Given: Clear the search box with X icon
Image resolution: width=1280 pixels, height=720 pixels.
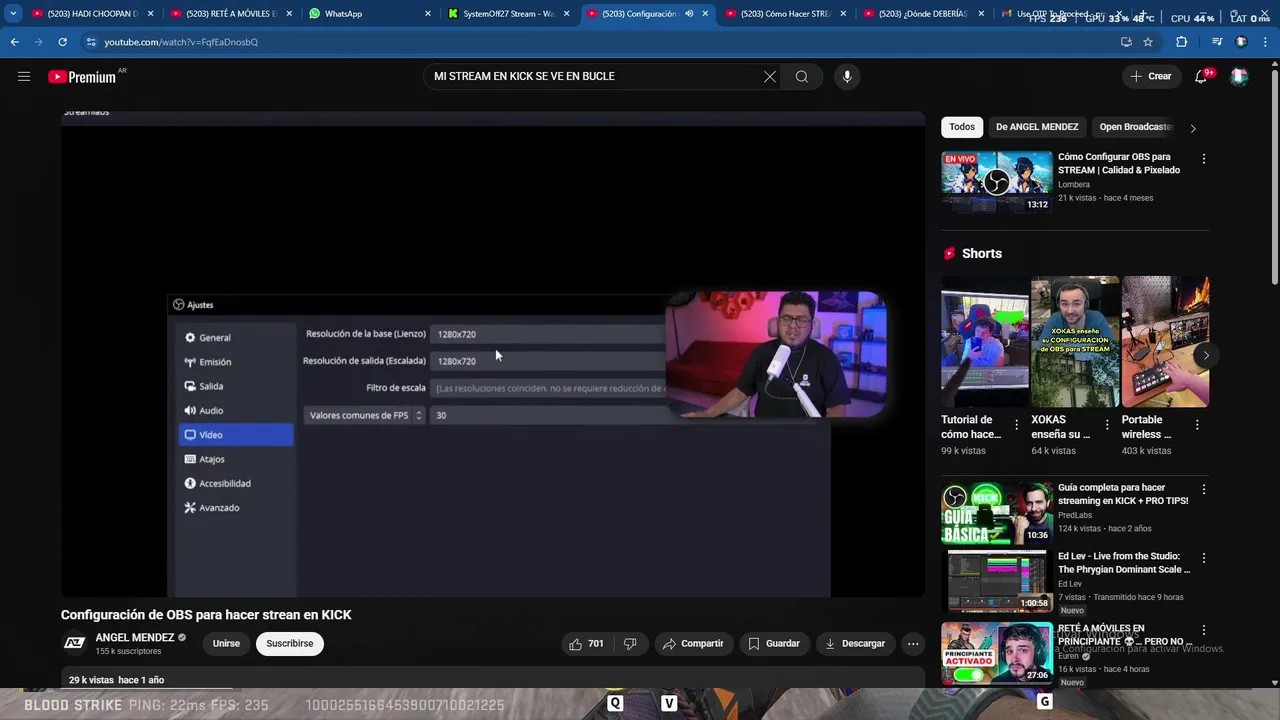Looking at the screenshot, I should (770, 76).
